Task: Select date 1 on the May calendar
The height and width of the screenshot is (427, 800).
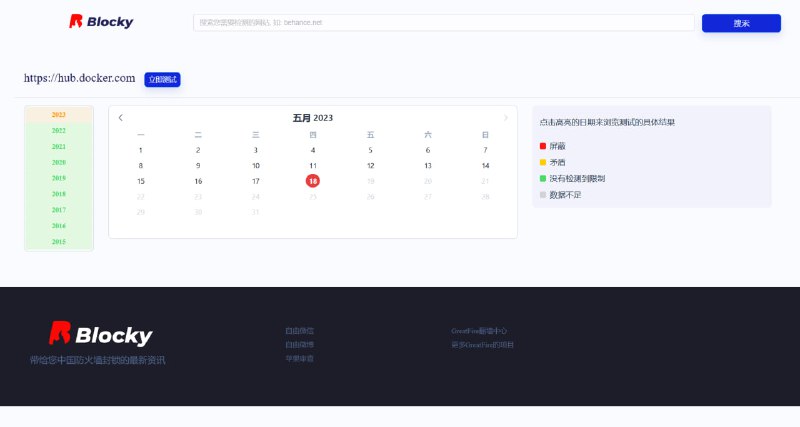Action: point(141,150)
